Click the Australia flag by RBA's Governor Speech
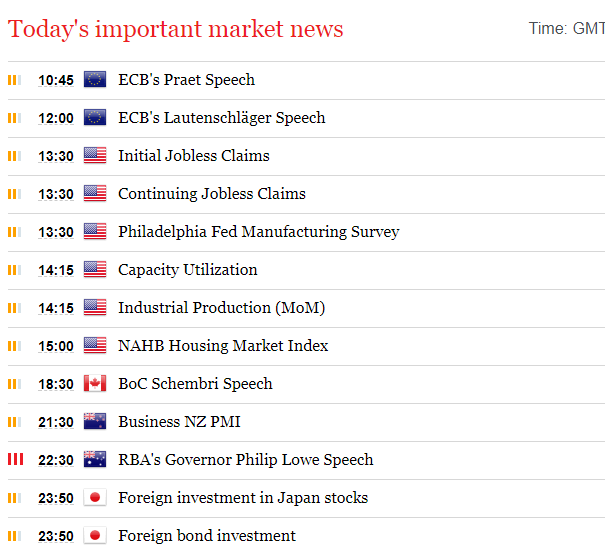 (95, 459)
